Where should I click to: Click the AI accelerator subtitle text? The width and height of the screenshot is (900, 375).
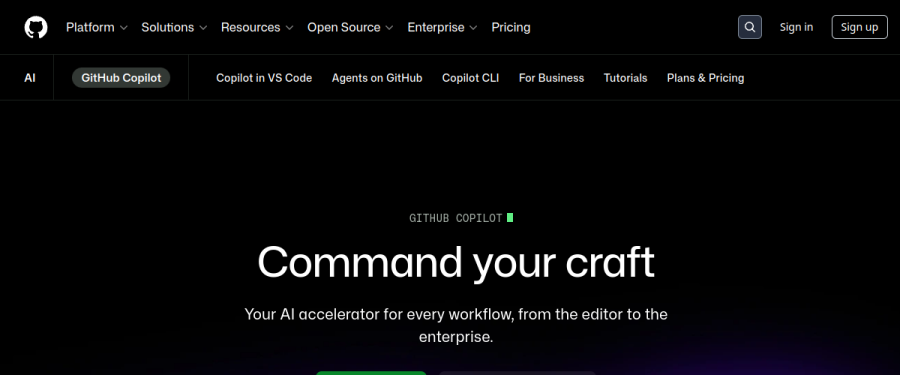[456, 325]
